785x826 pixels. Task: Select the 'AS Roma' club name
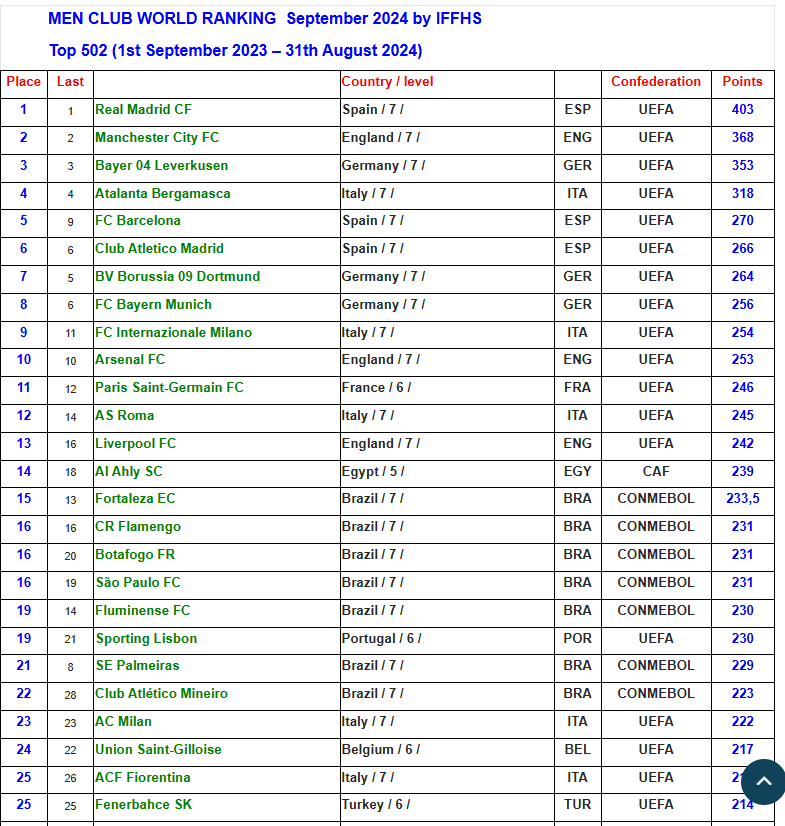124,416
